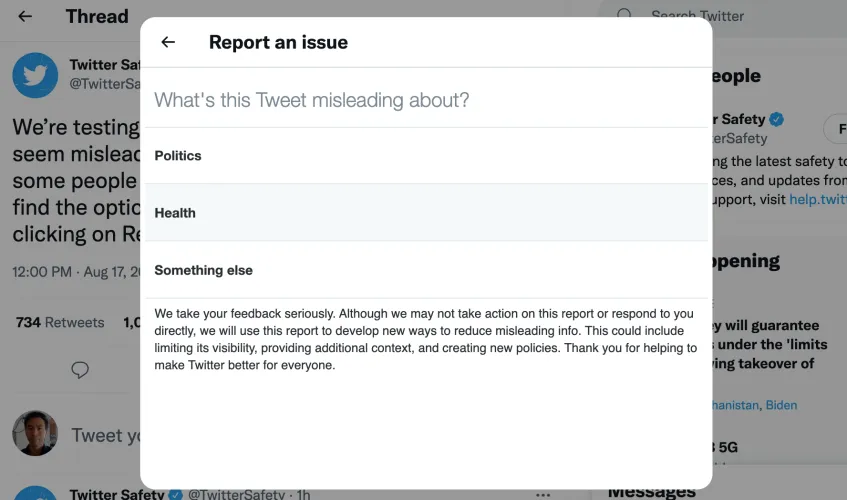847x500 pixels.
Task: Click your profile photo beside reply box
Action: click(x=35, y=434)
